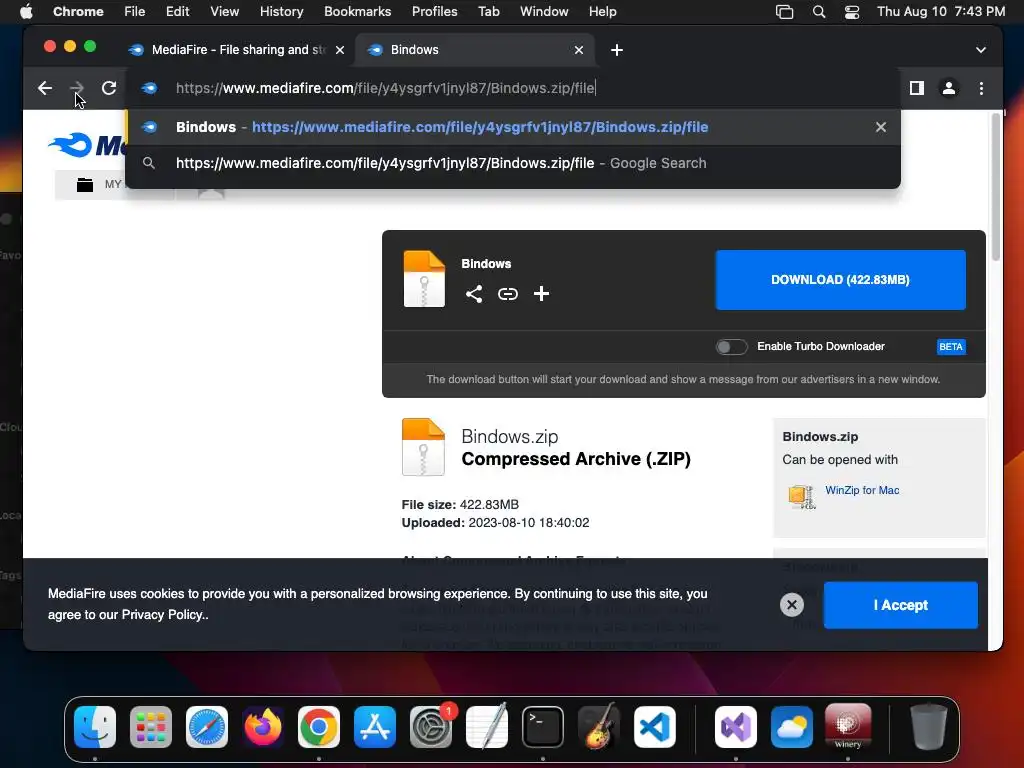The width and height of the screenshot is (1024, 768).
Task: Open the Help menu
Action: [x=602, y=12]
